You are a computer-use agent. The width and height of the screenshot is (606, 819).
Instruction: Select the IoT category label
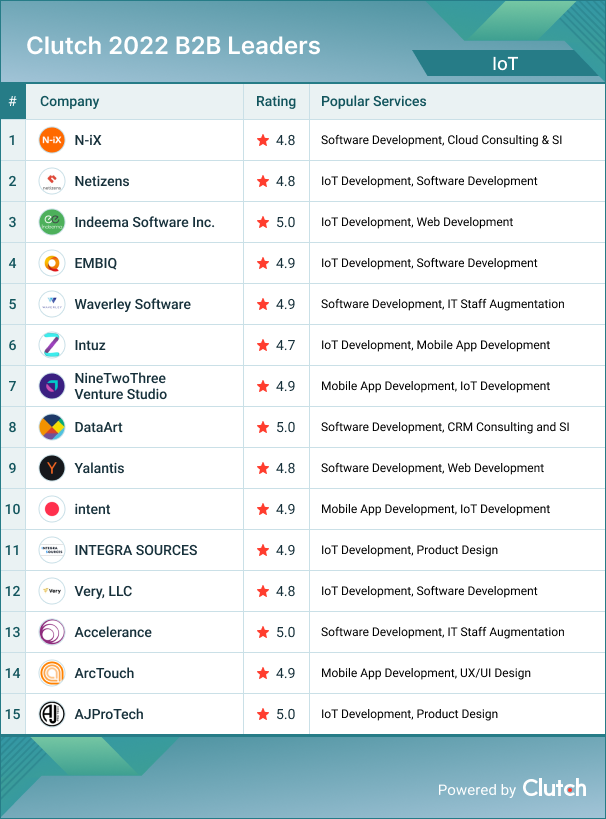(505, 64)
